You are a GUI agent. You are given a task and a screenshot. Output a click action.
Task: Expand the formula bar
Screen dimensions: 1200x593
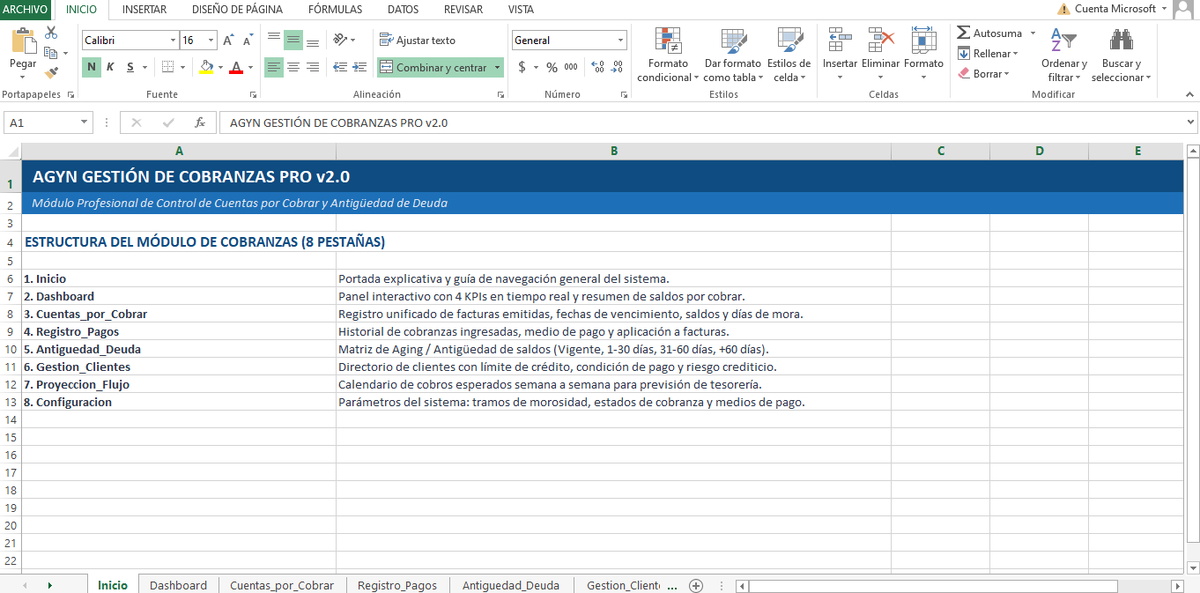click(1190, 122)
